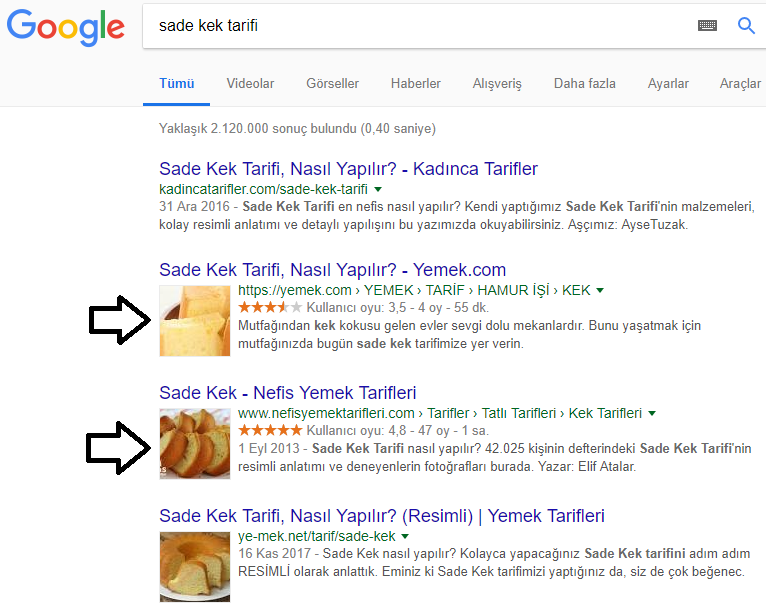Click the Google logo

click(65, 27)
